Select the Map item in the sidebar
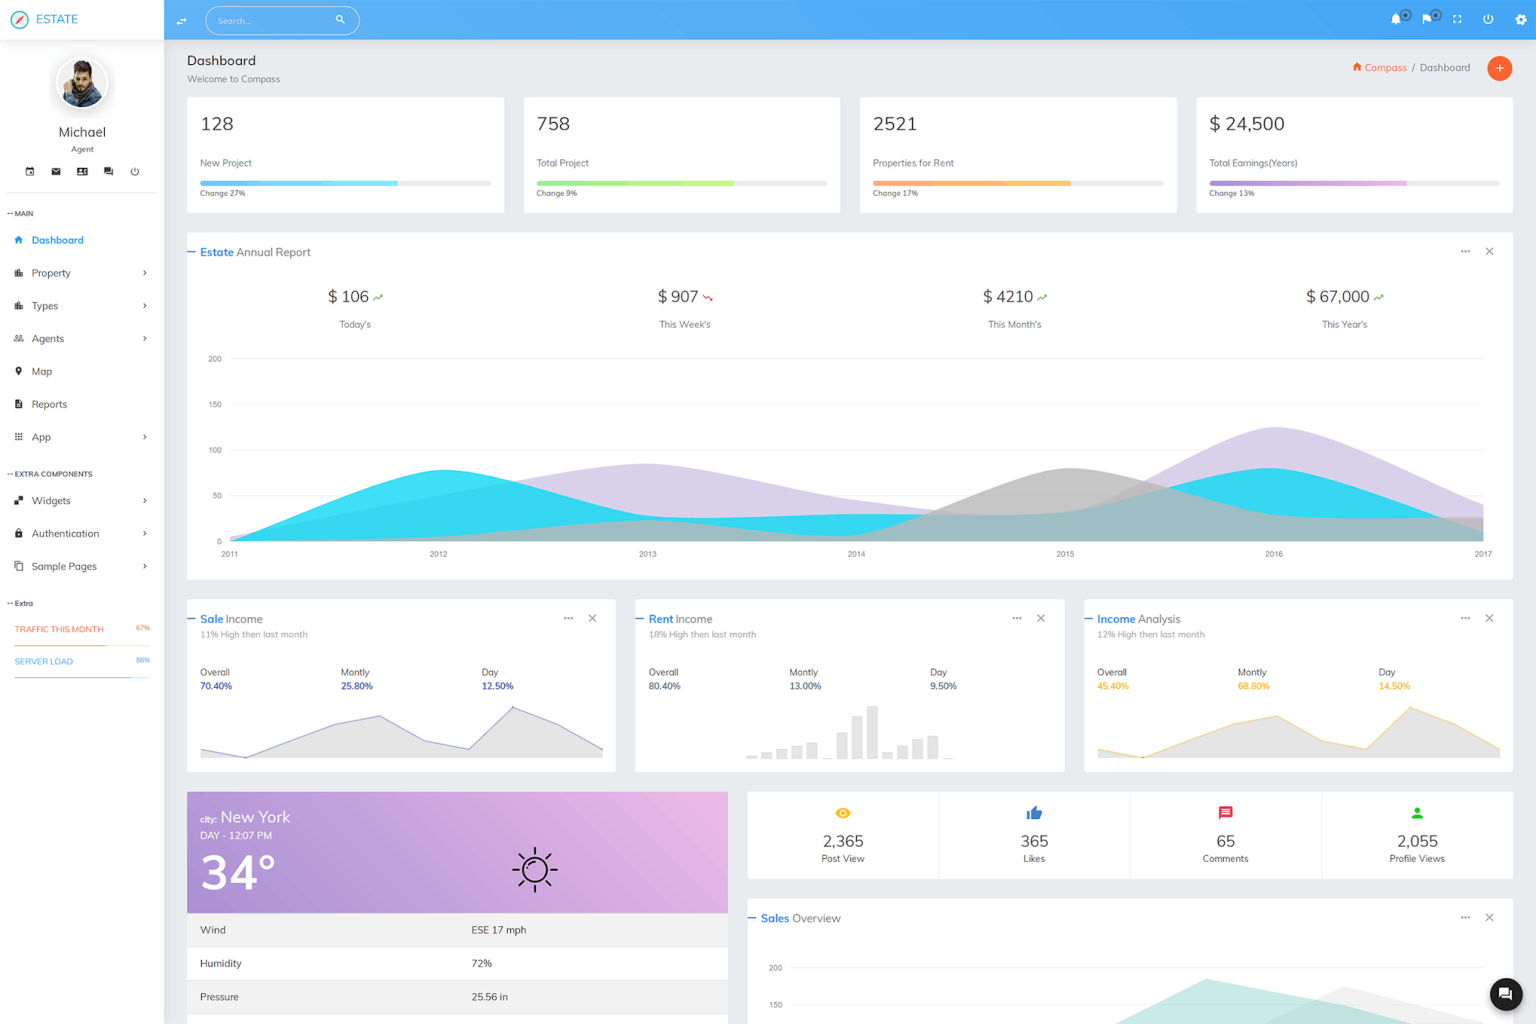Image resolution: width=1536 pixels, height=1024 pixels. (41, 371)
